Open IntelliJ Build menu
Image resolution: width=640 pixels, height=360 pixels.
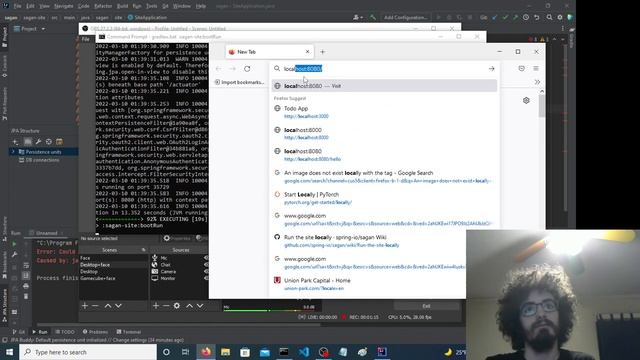(122, 6)
